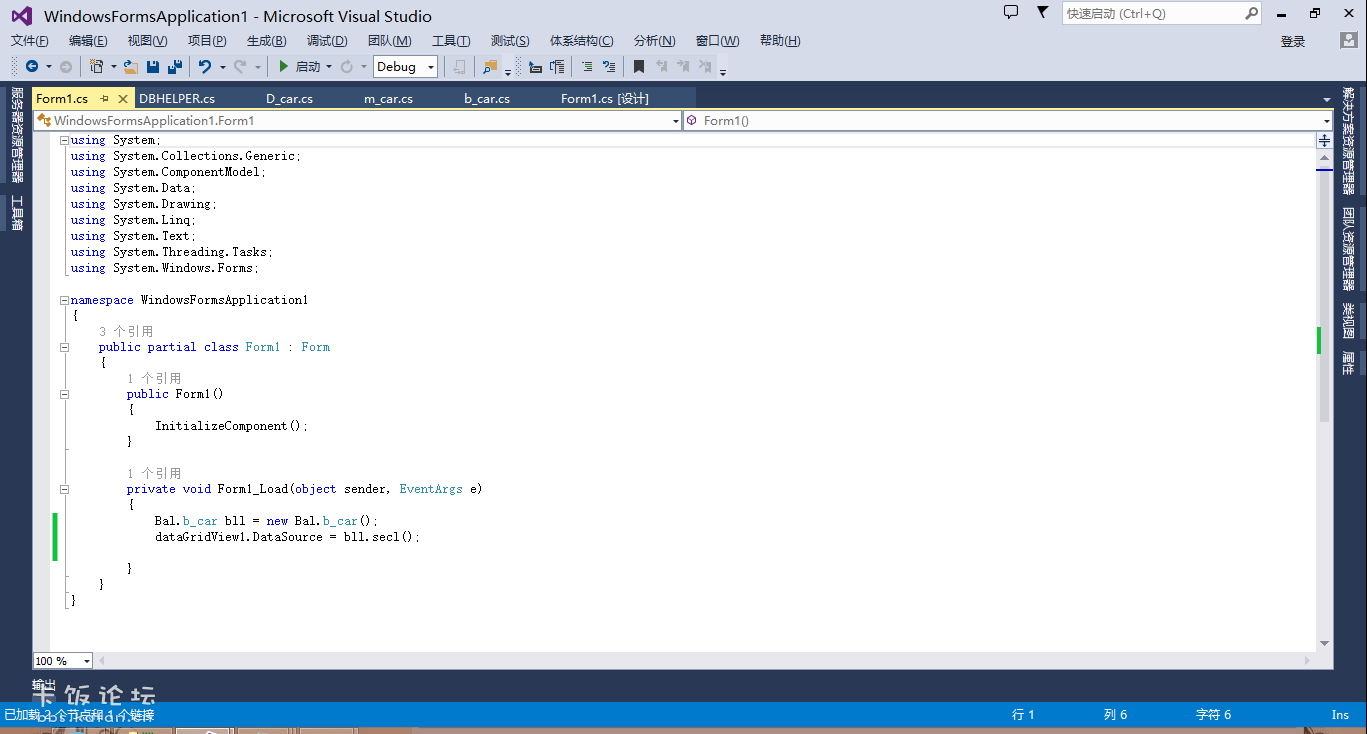This screenshot has width=1367, height=734.
Task: Save the current file with the disk icon
Action: pyautogui.click(x=153, y=67)
